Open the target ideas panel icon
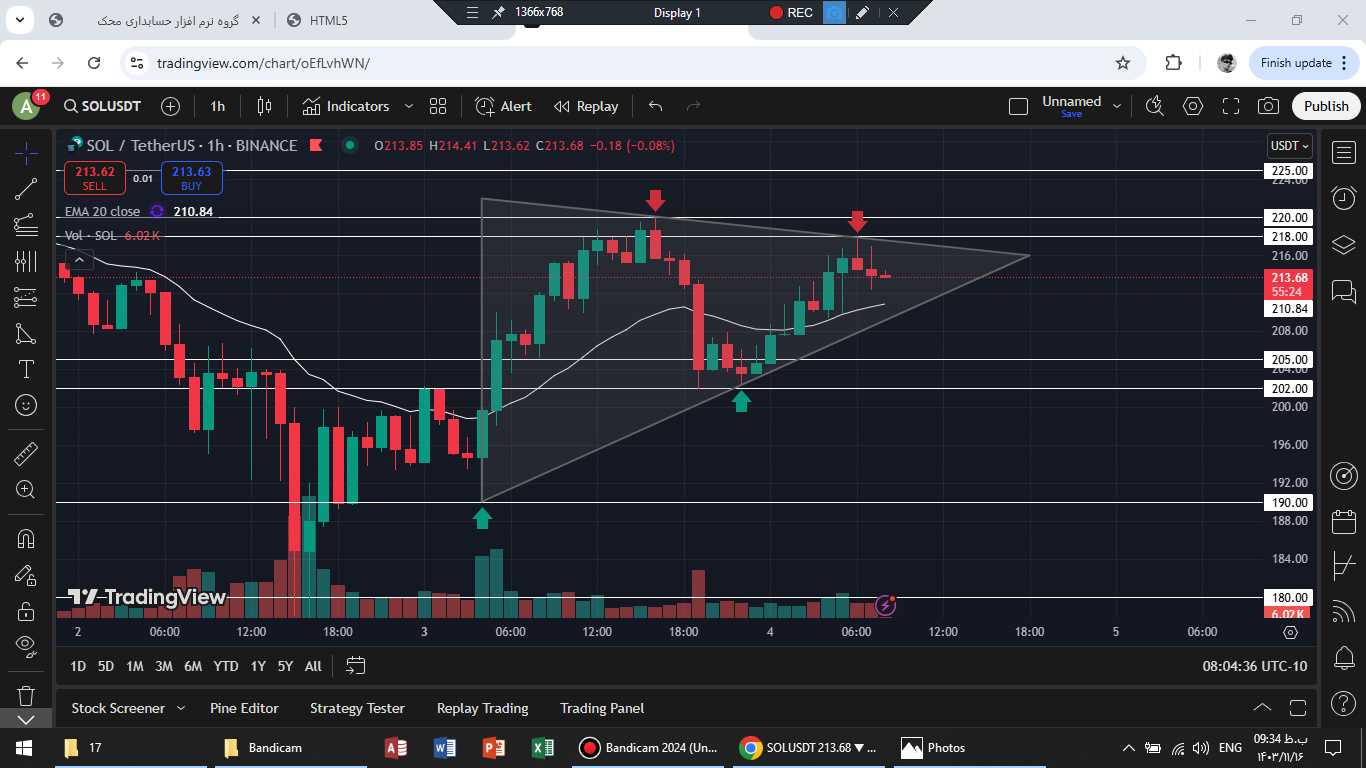 1343,475
